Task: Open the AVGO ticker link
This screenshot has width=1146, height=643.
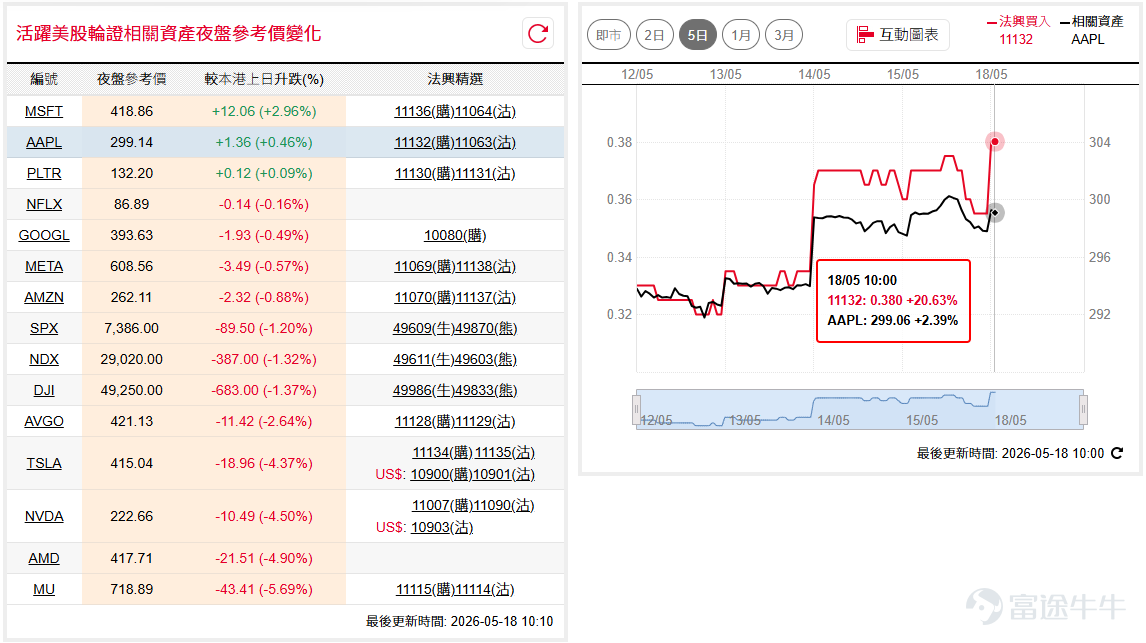Action: click(44, 422)
